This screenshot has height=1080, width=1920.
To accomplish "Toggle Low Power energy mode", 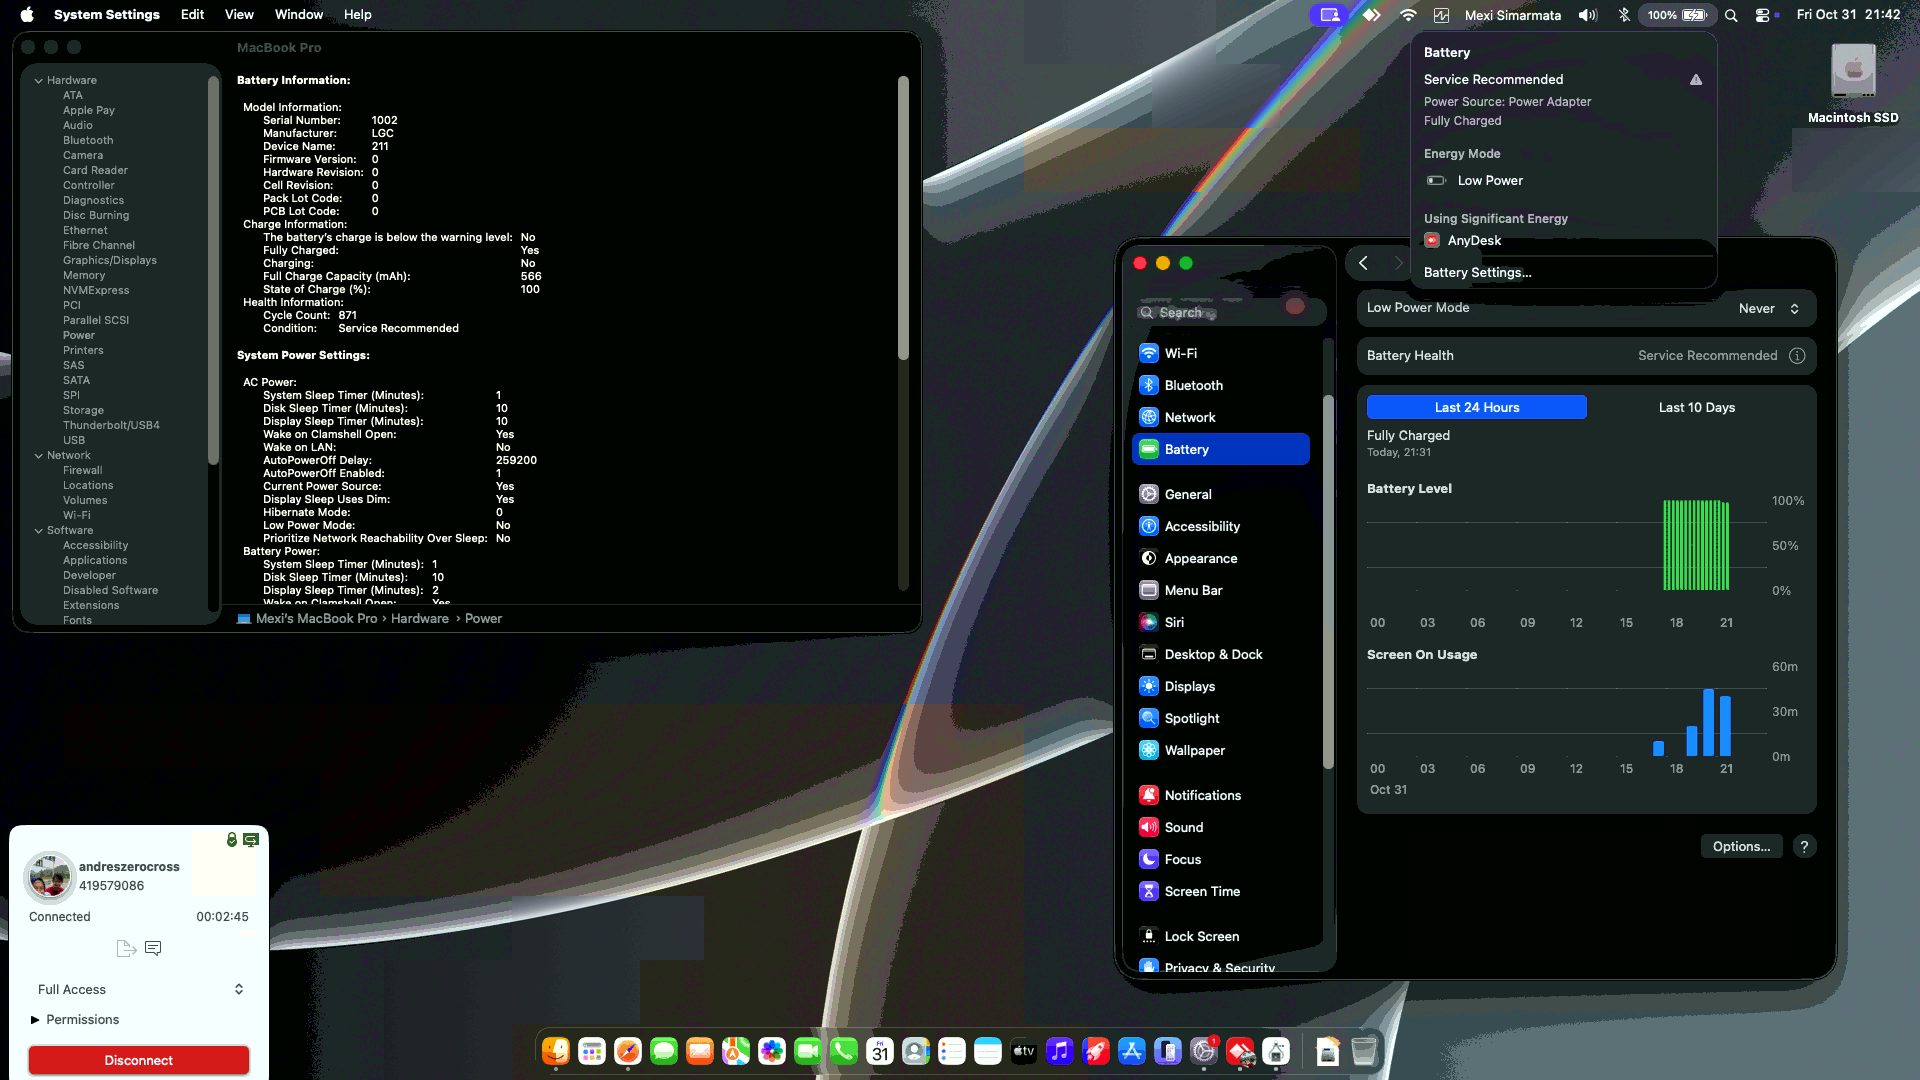I will (1474, 181).
